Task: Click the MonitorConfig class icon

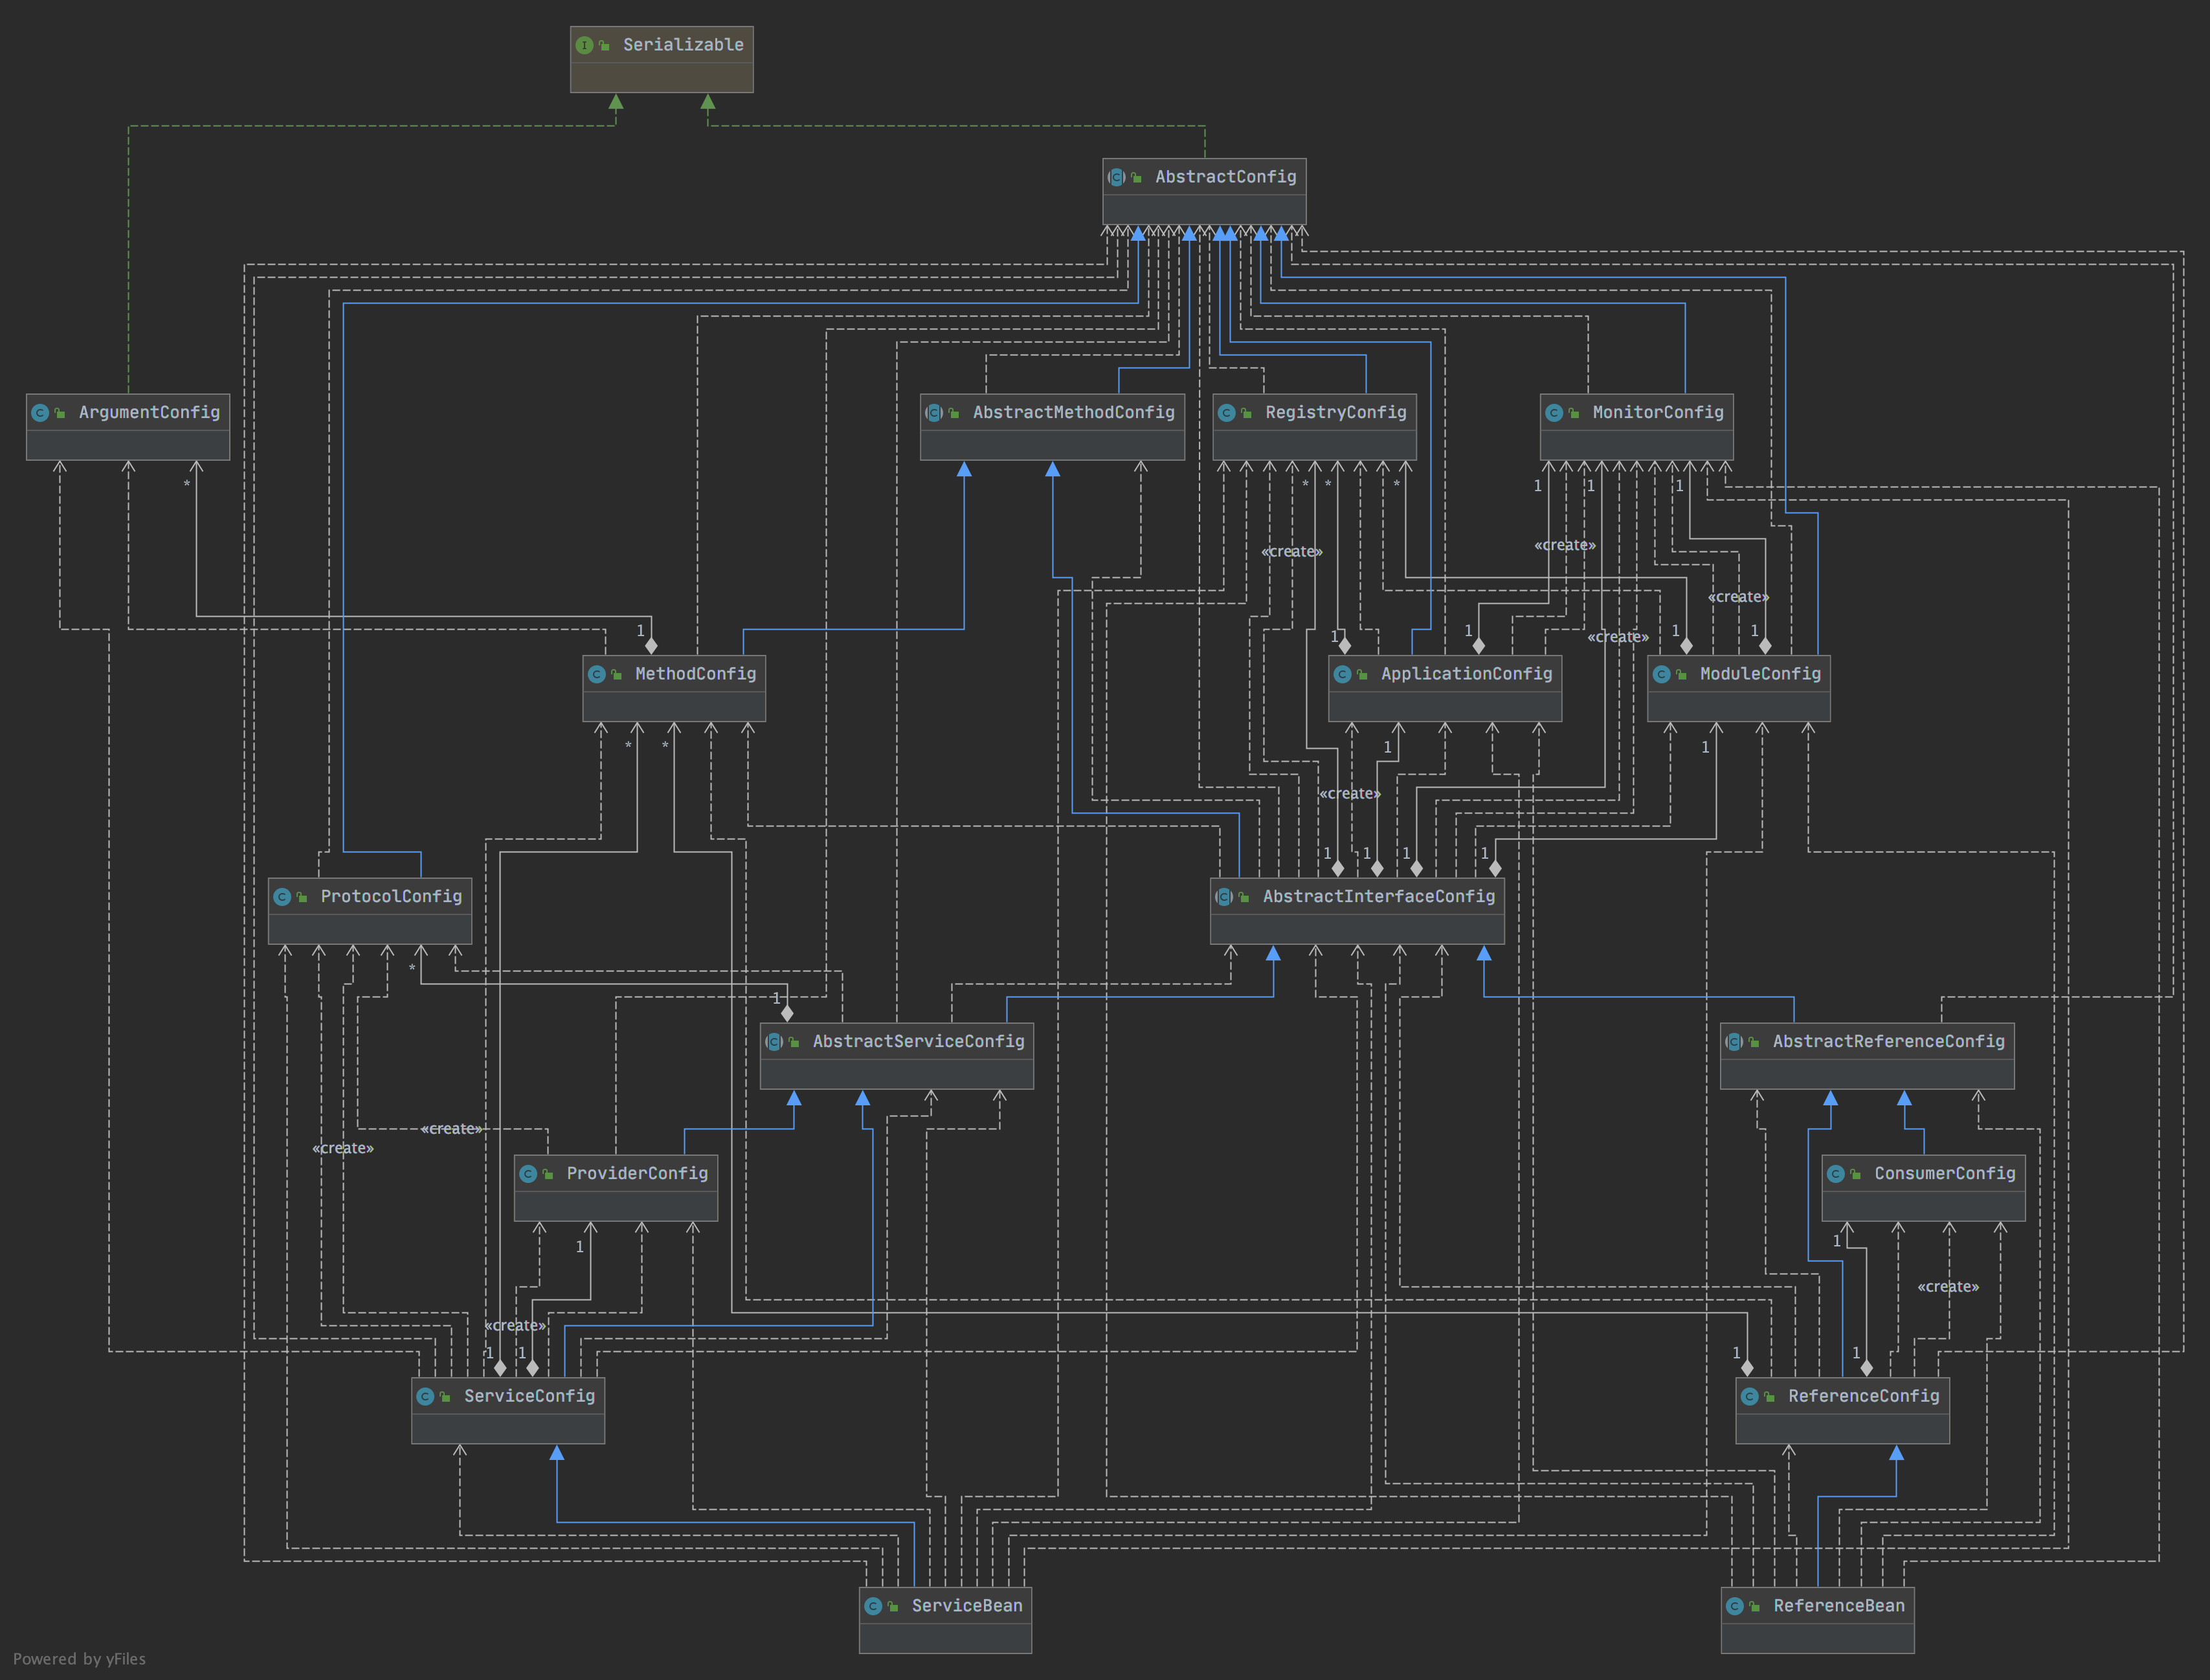Action: point(1554,413)
